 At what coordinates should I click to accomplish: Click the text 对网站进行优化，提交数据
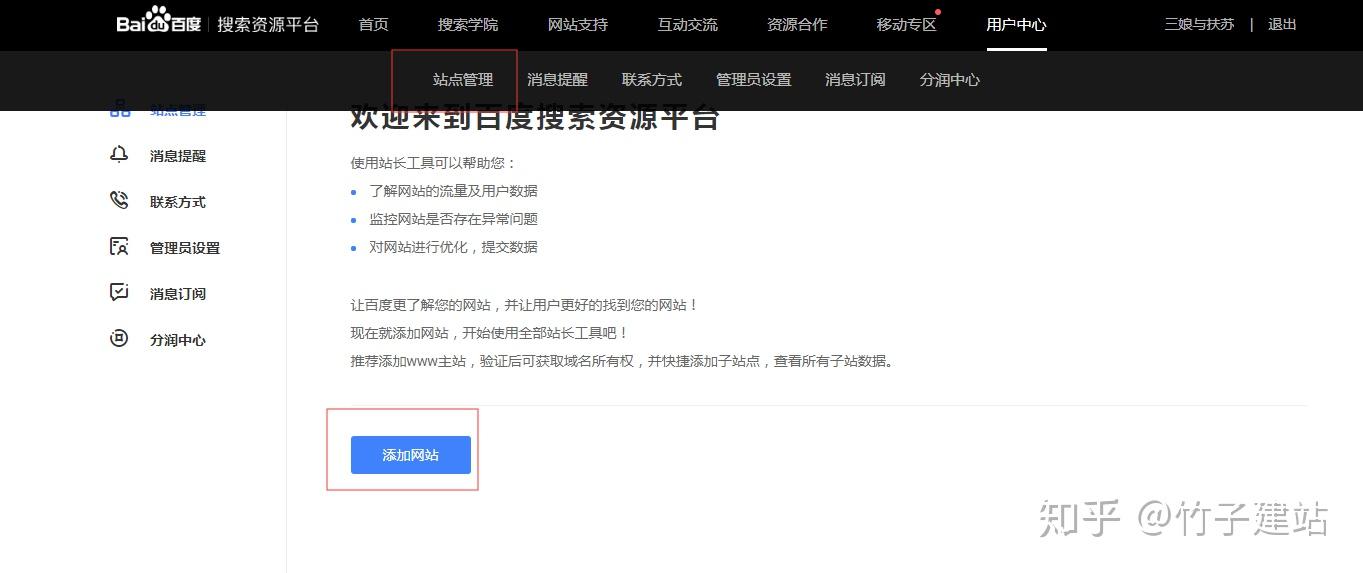(x=453, y=247)
